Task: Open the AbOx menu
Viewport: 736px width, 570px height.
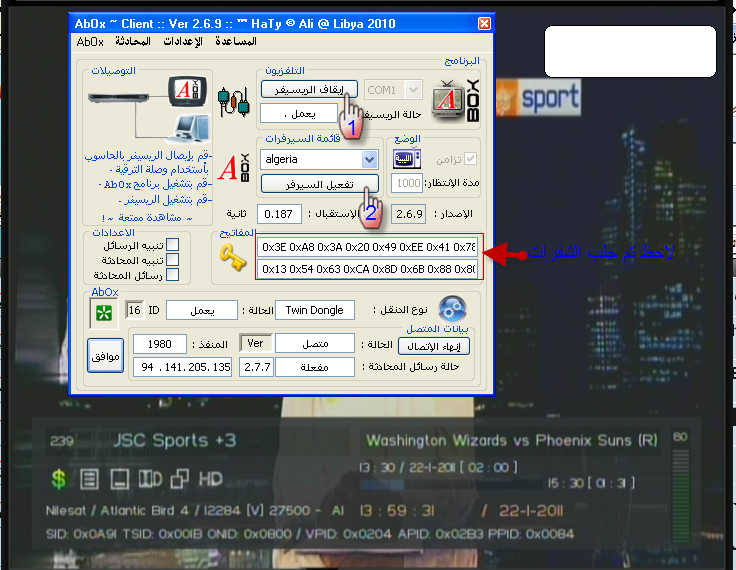Action: [90, 42]
